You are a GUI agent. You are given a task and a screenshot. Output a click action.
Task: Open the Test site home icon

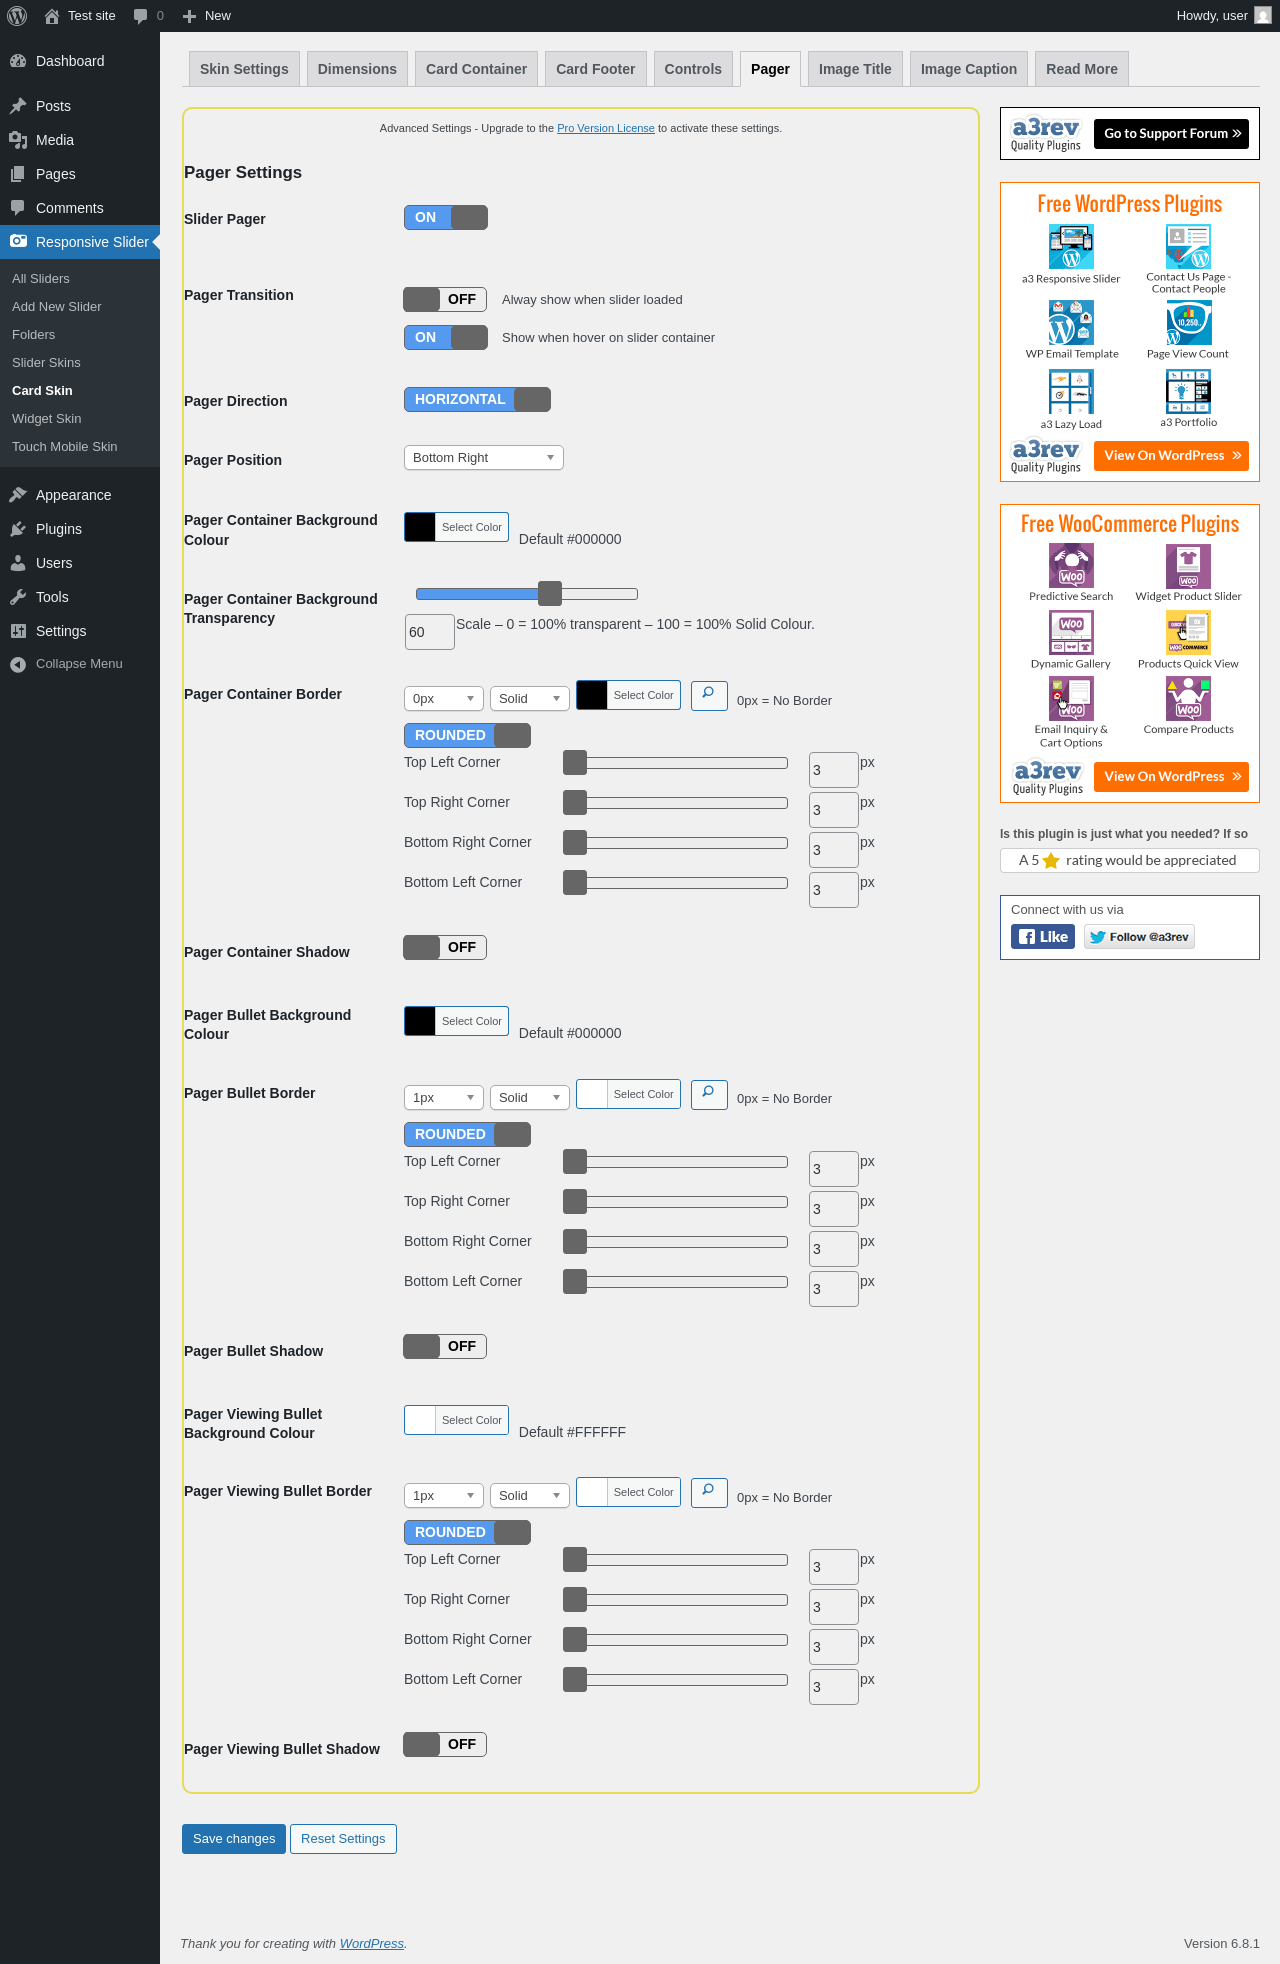click(x=52, y=16)
